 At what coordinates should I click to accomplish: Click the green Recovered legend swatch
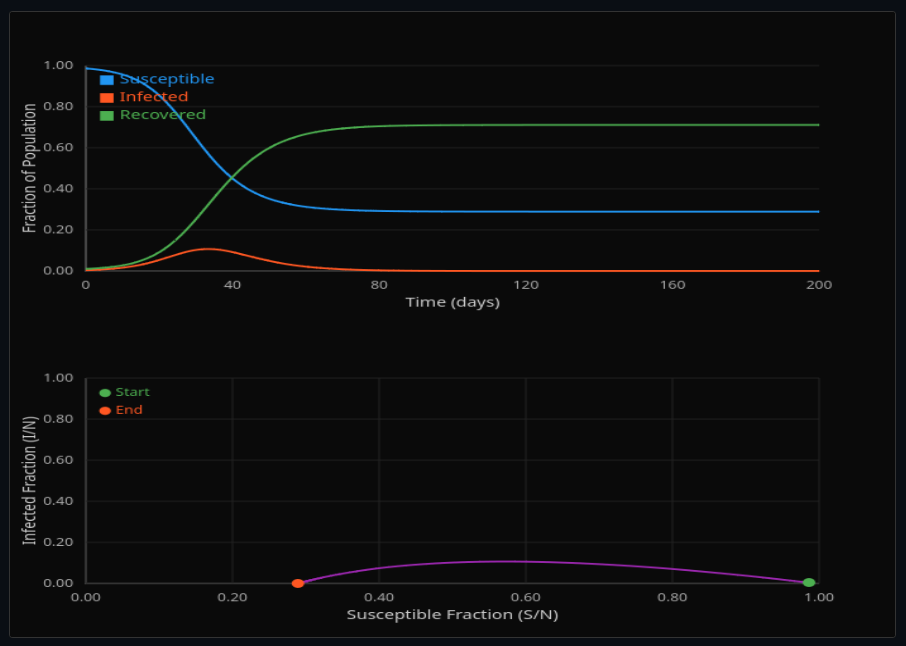106,115
